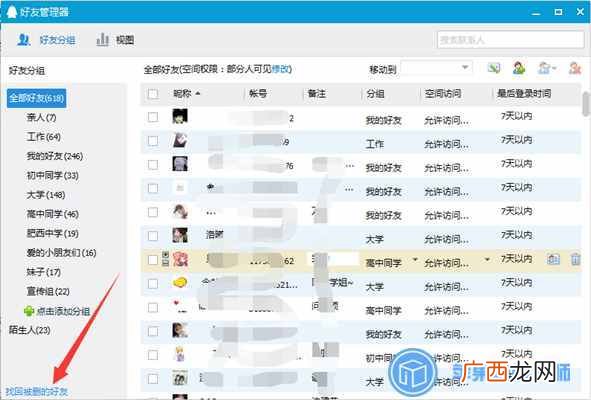Expand the 高中同学 group dropdown in highlighted row
591x400 pixels.
coord(415,259)
